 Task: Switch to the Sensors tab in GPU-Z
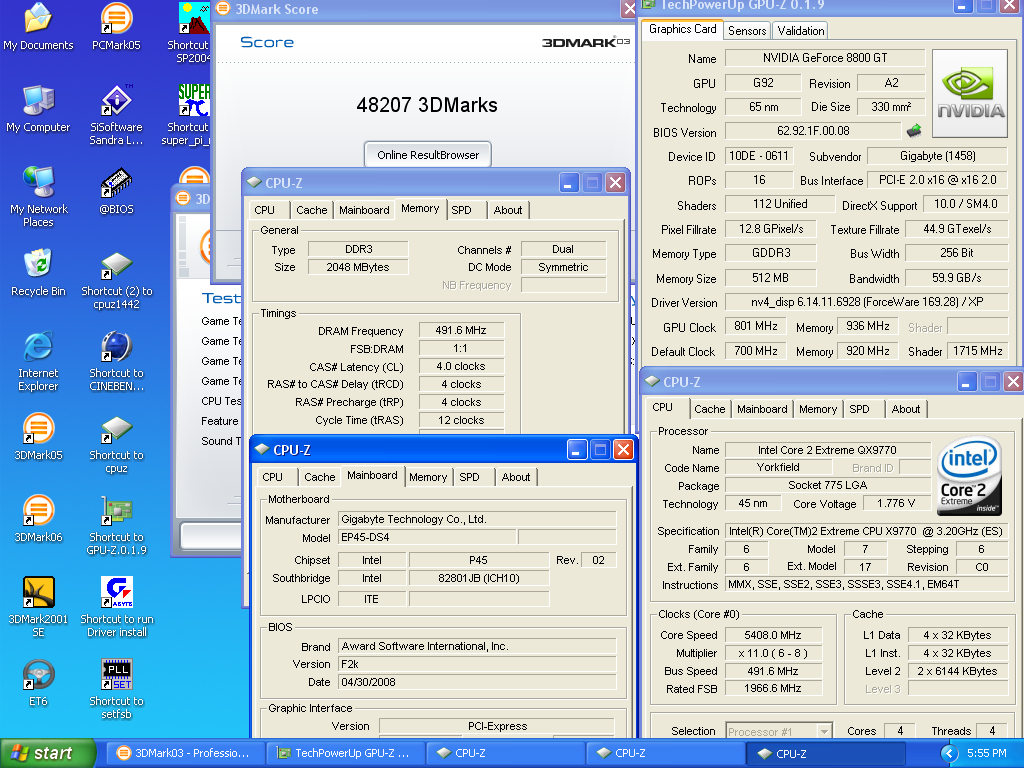click(746, 31)
